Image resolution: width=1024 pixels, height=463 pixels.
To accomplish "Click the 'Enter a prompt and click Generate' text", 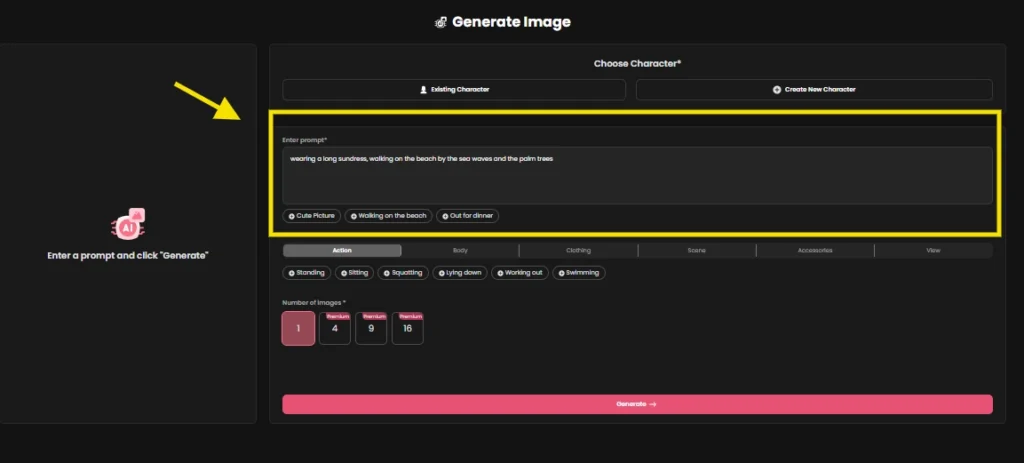I will (x=128, y=256).
